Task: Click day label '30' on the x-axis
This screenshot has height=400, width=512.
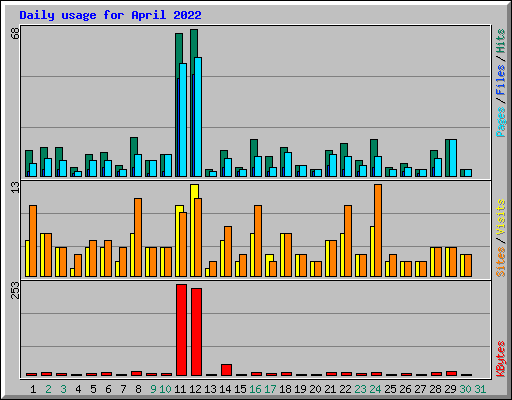Action: coord(465,389)
